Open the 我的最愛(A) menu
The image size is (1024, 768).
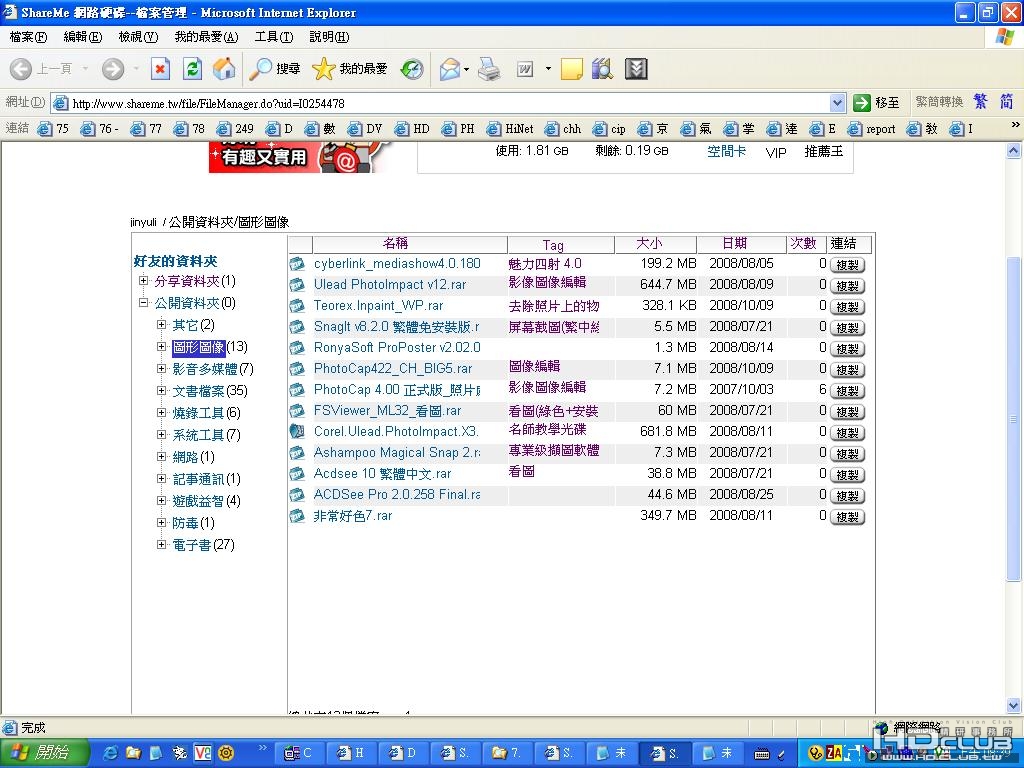pyautogui.click(x=206, y=37)
